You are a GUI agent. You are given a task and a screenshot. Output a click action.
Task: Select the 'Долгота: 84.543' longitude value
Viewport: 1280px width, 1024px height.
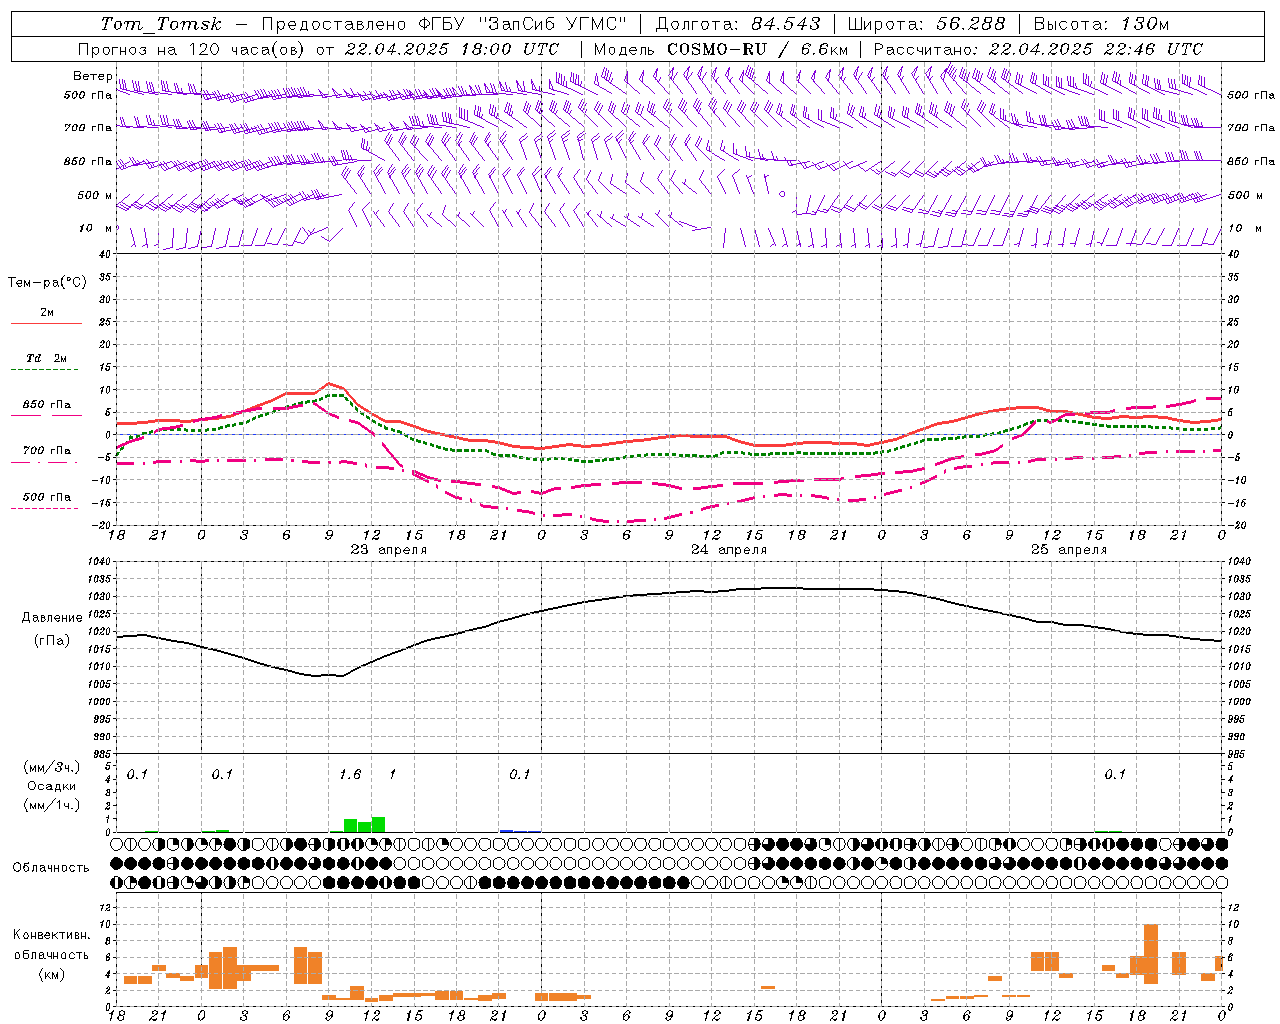tap(738, 24)
